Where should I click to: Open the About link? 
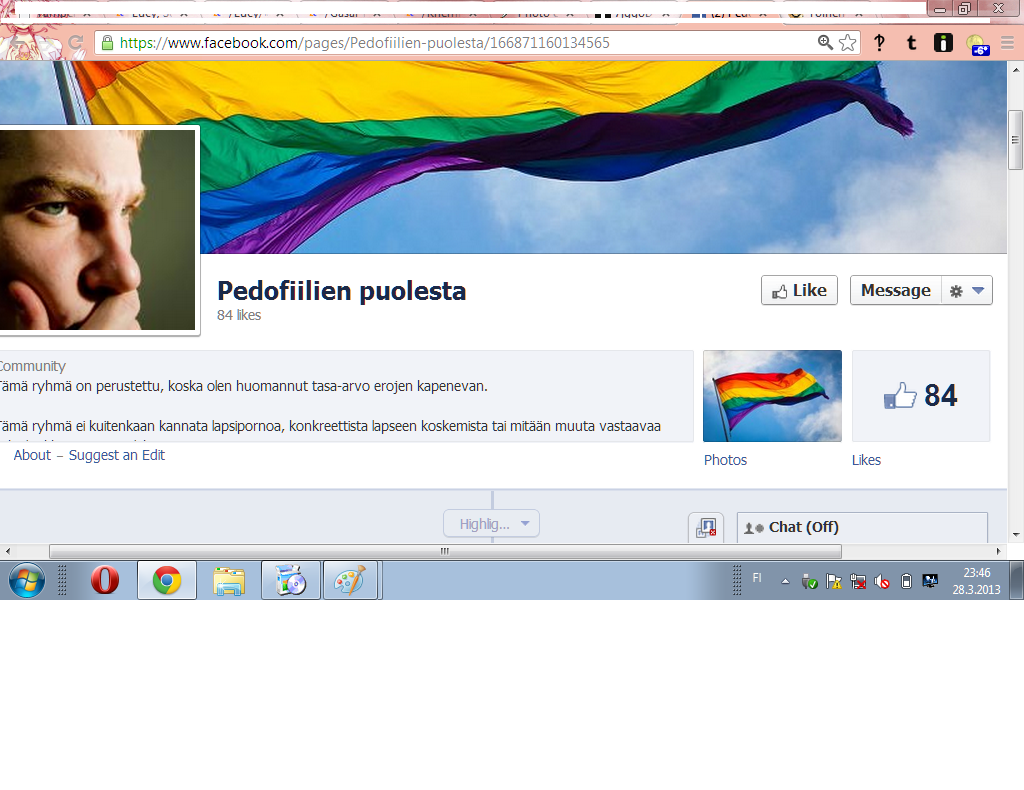(32, 455)
